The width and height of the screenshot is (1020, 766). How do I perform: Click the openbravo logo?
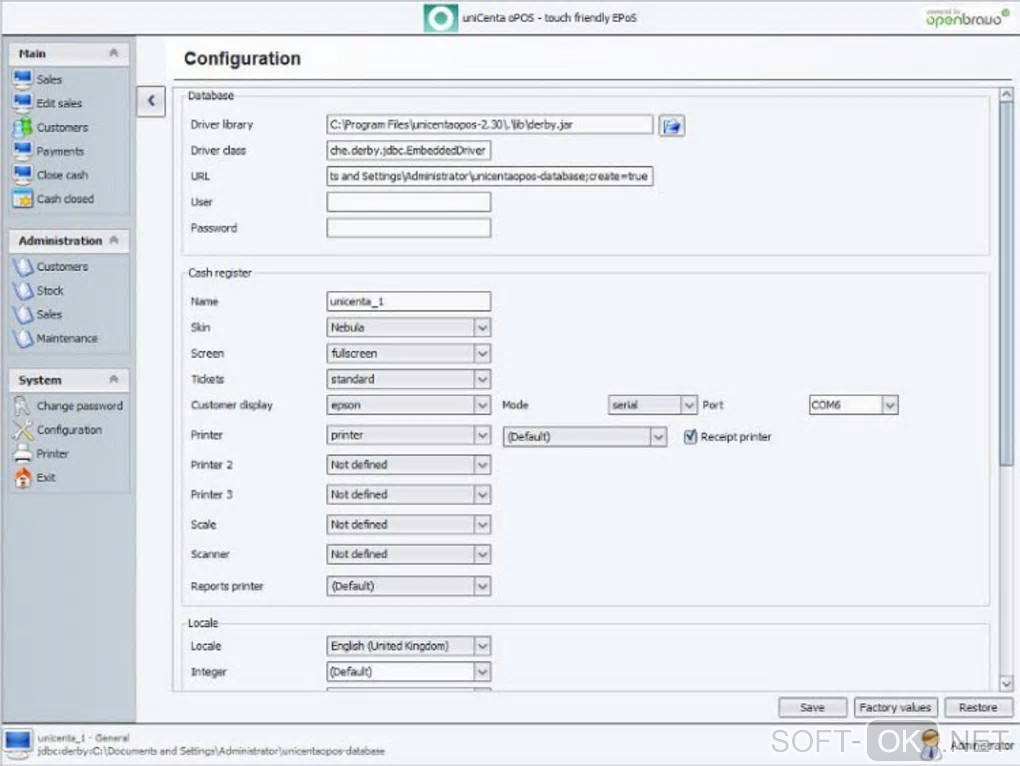click(x=967, y=18)
